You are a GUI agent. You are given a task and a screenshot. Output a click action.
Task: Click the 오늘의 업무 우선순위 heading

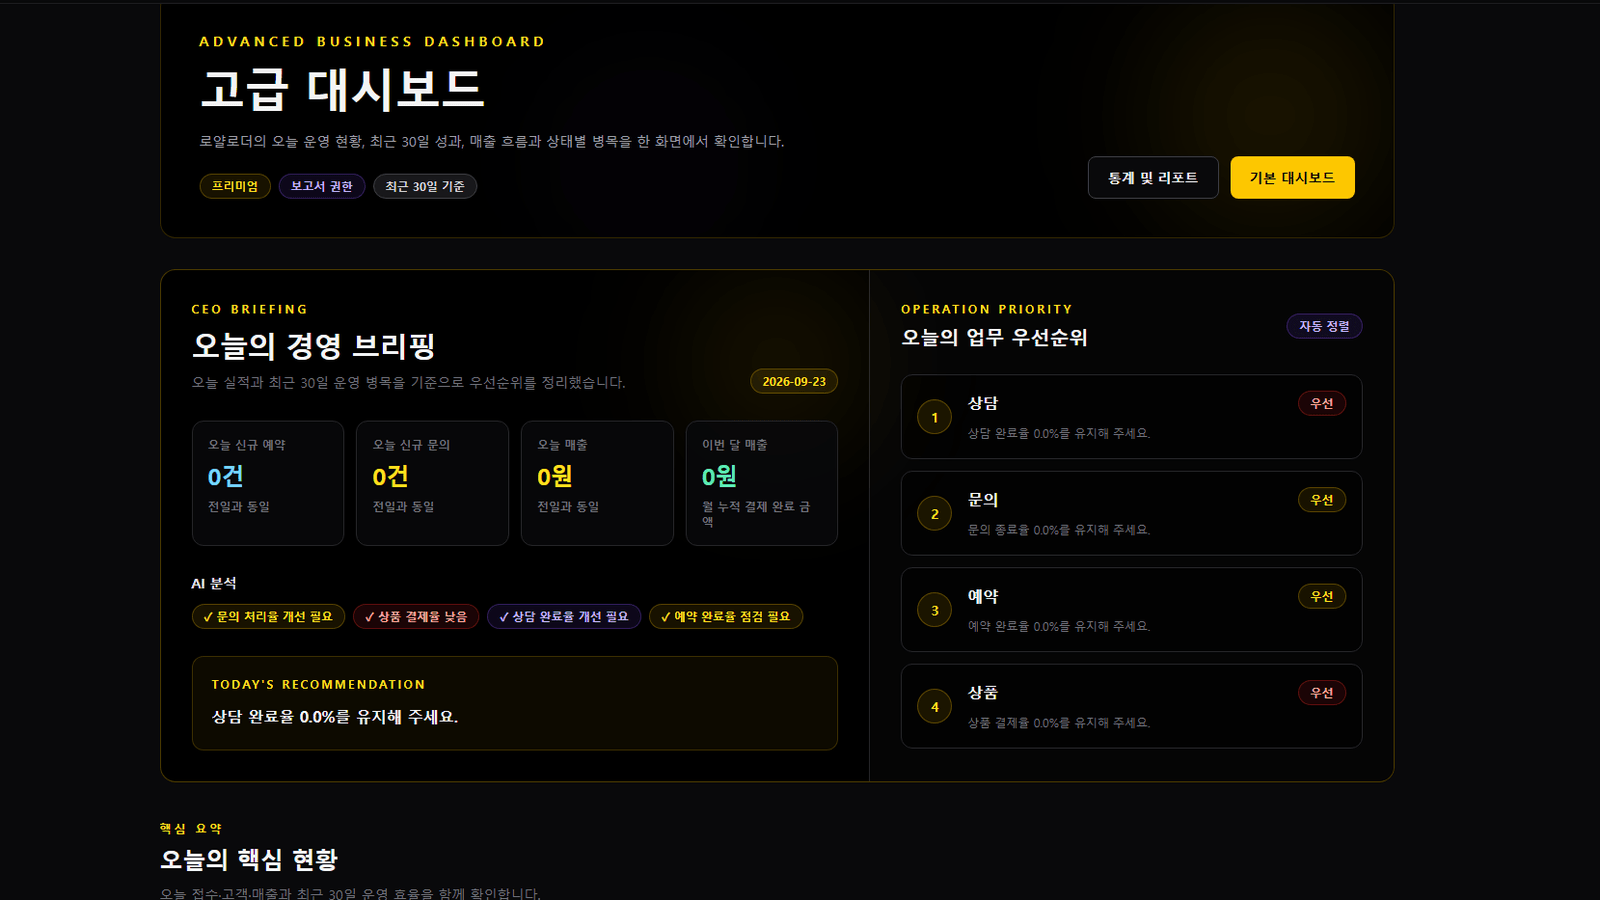(994, 338)
